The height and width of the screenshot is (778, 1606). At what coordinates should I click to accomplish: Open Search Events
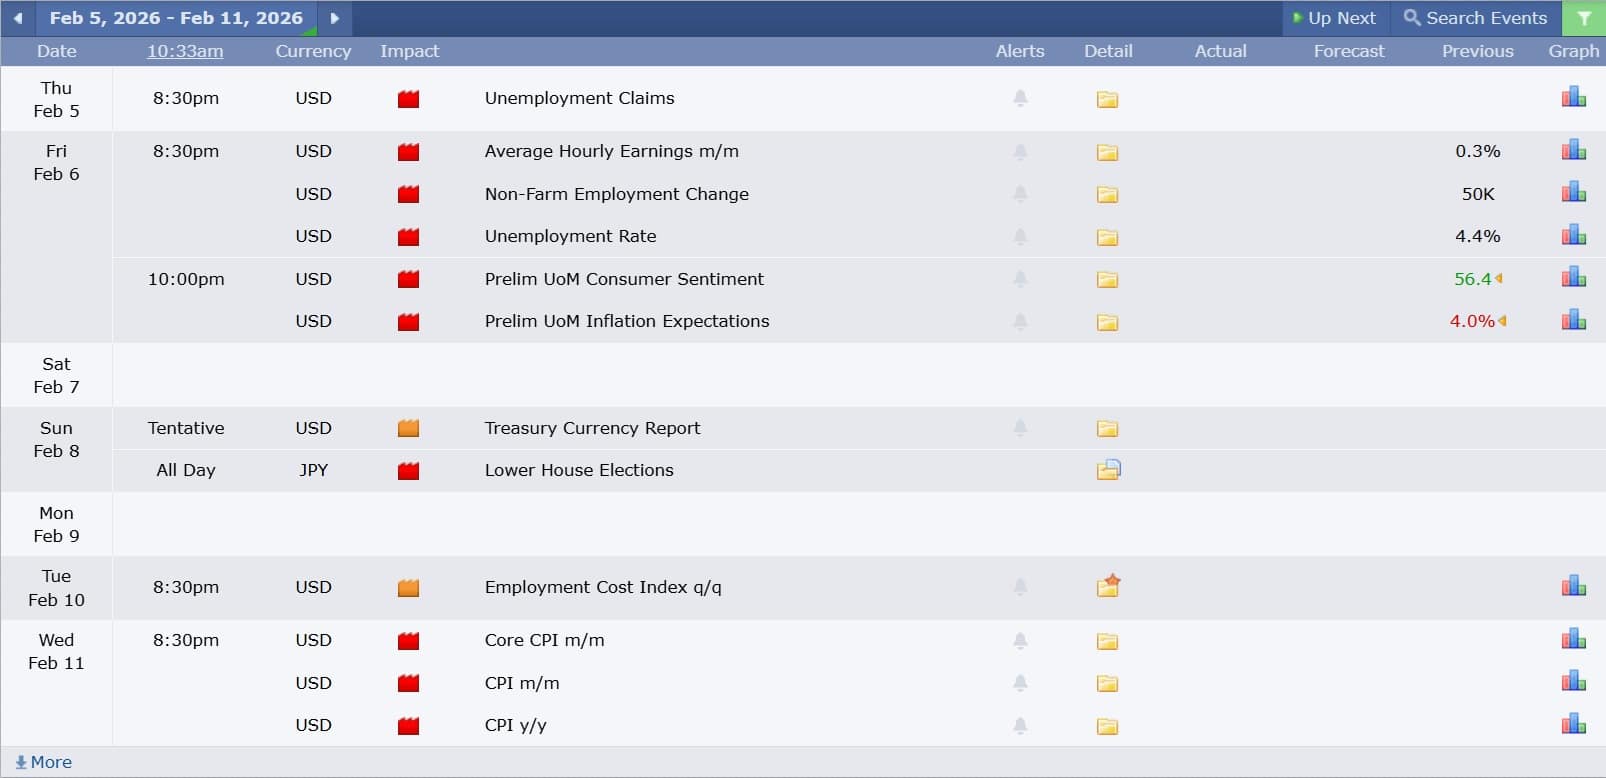[x=1475, y=18]
